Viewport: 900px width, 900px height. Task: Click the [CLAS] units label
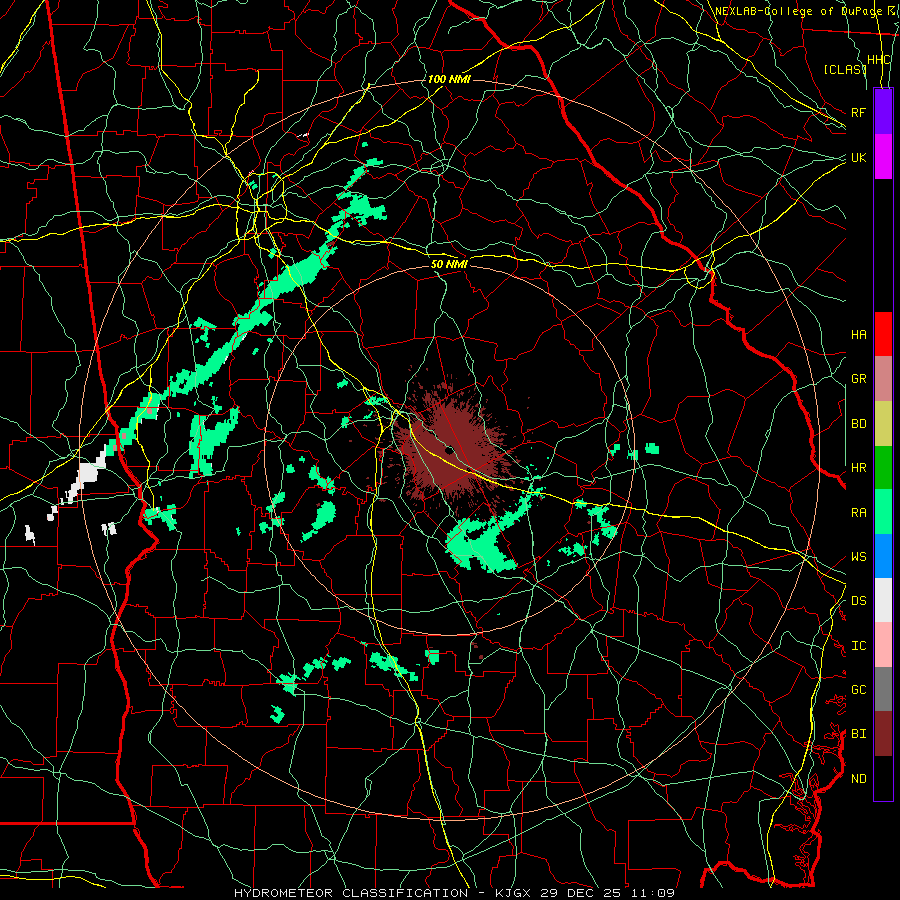click(845, 69)
